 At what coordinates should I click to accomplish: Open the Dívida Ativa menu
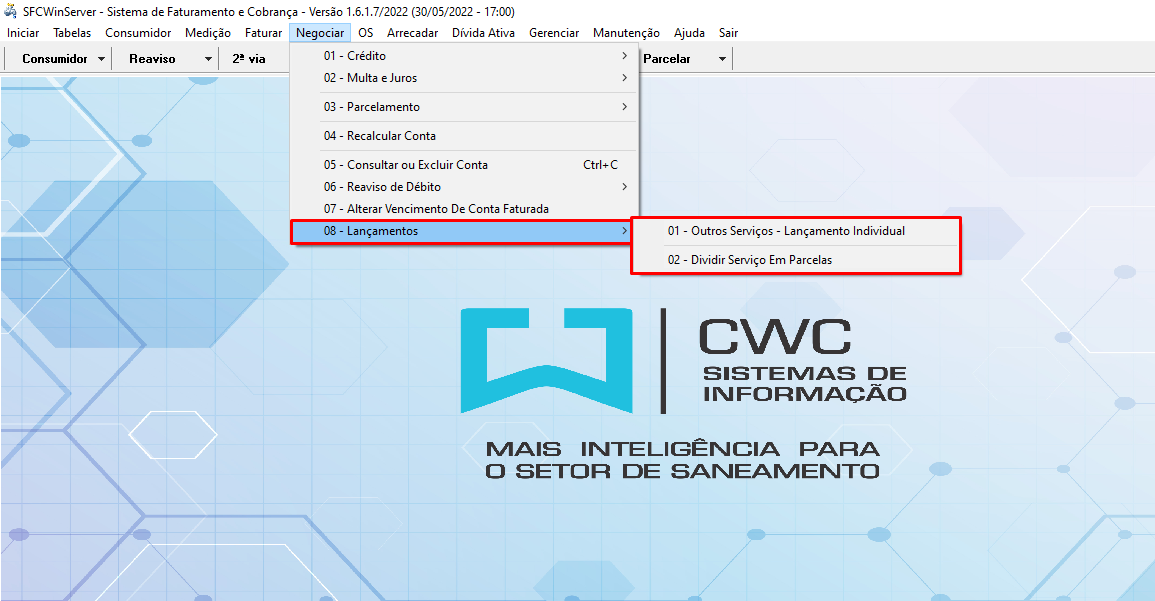point(483,32)
